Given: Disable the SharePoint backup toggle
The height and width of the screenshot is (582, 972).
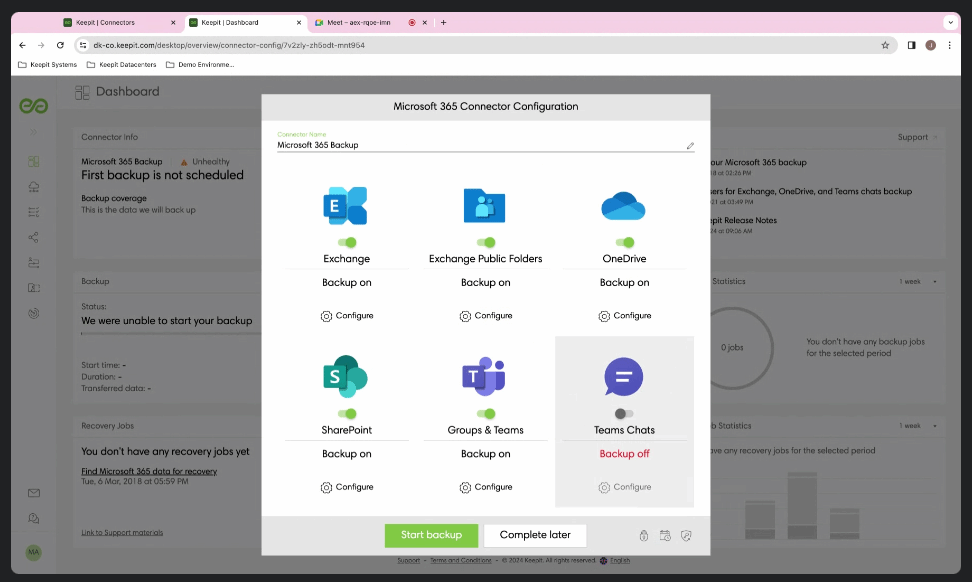Looking at the screenshot, I should [x=347, y=414].
